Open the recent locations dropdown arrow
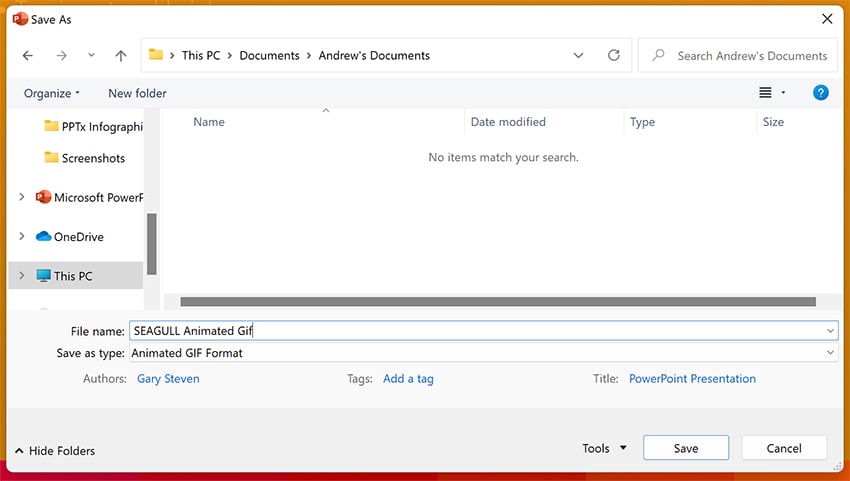The image size is (850, 481). click(91, 56)
